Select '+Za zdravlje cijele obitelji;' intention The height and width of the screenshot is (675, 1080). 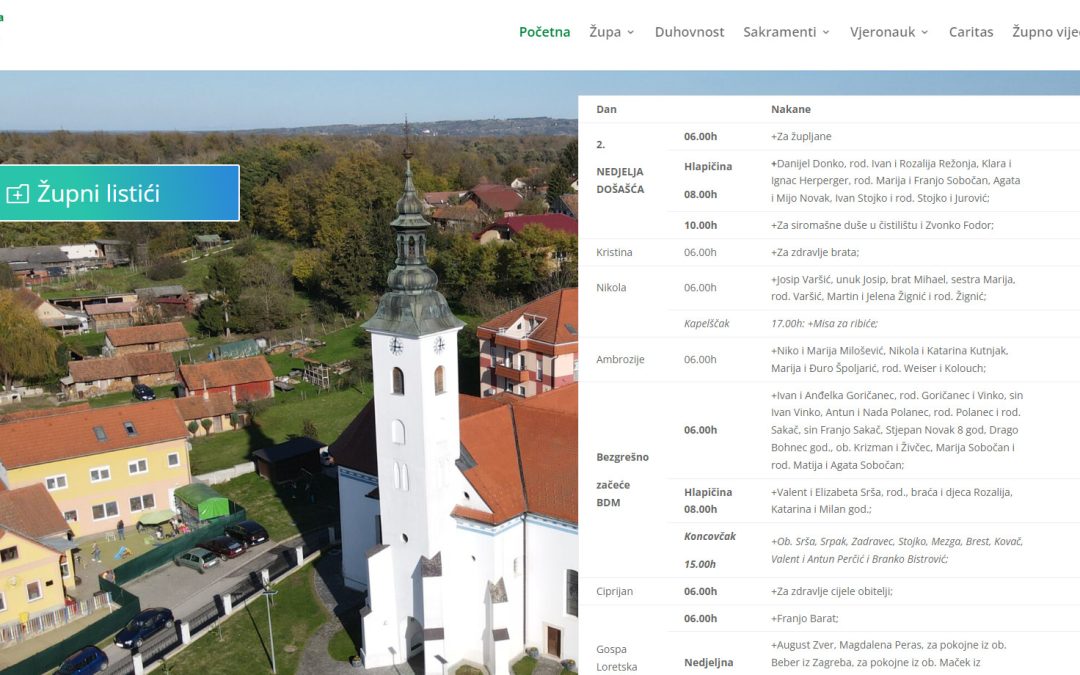pos(831,591)
